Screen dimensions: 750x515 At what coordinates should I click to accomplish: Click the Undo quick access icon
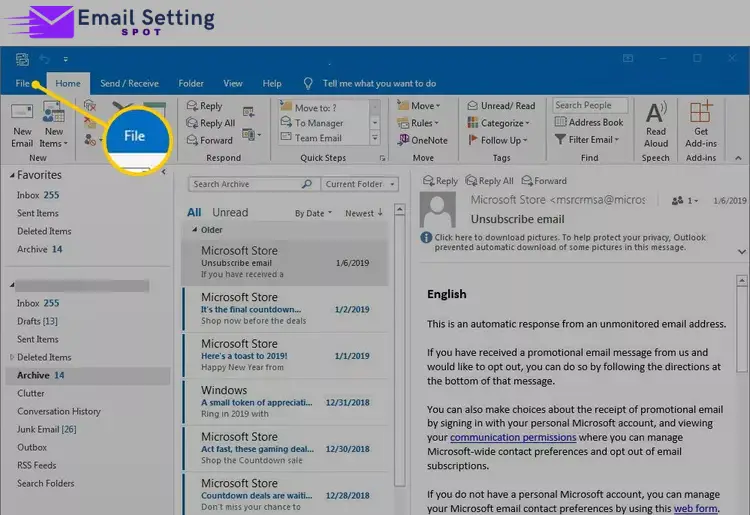click(x=44, y=59)
